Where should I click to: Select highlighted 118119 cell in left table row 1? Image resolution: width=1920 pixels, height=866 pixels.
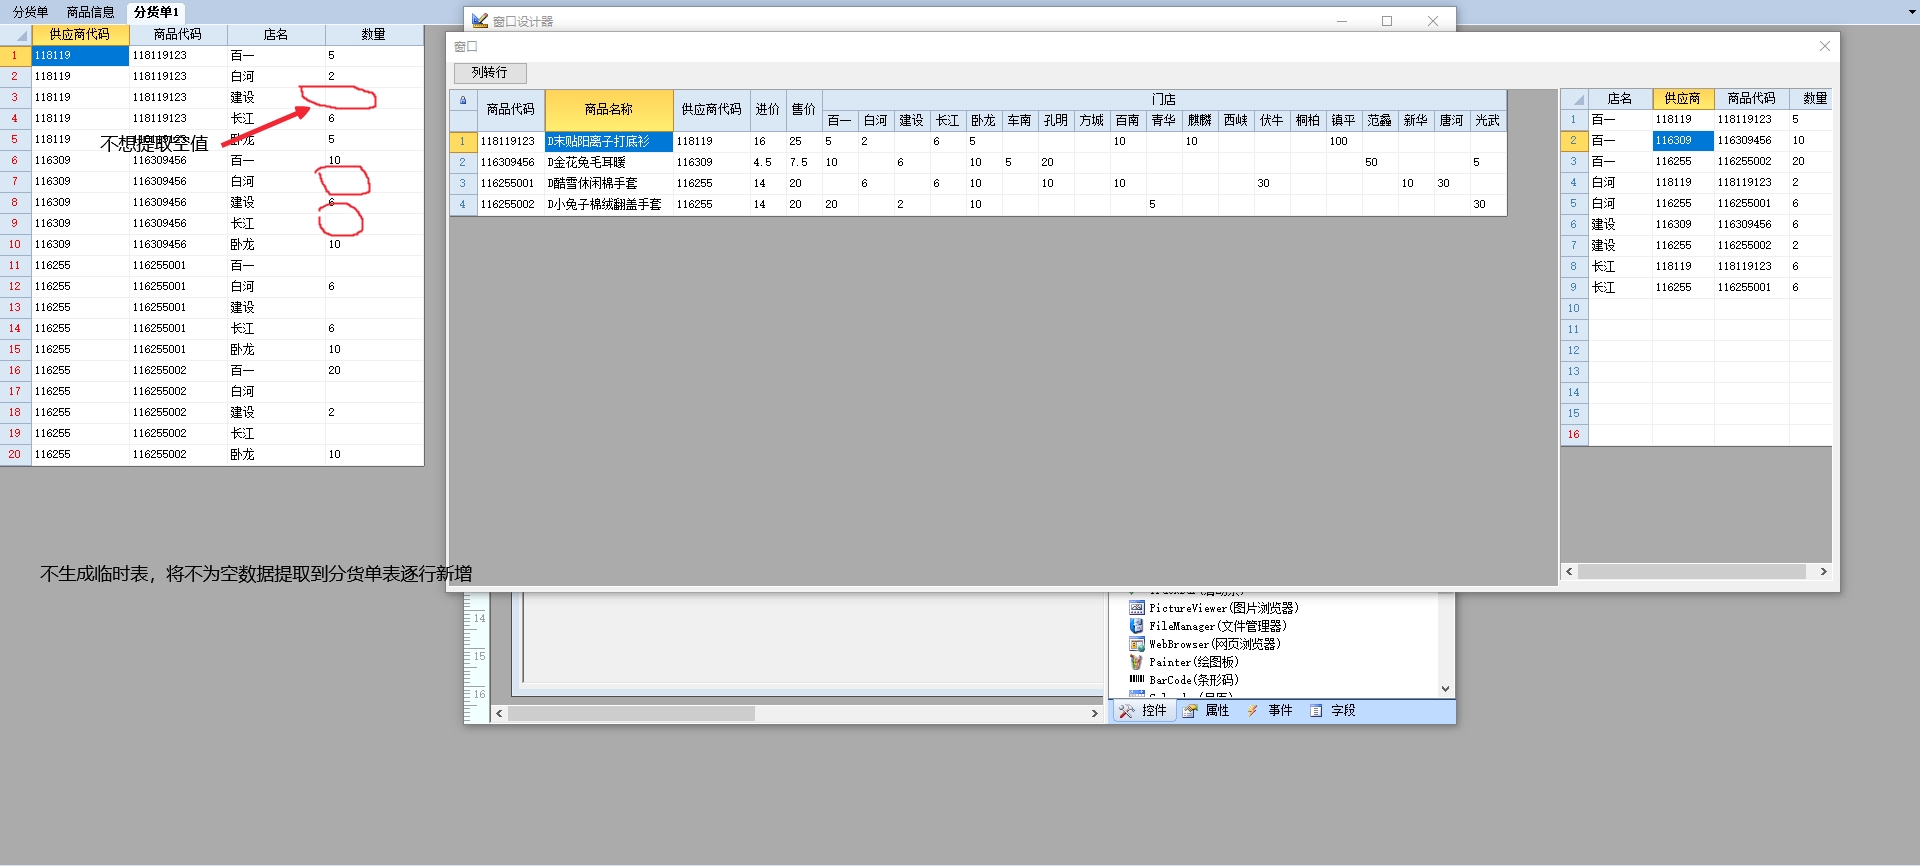[80, 56]
